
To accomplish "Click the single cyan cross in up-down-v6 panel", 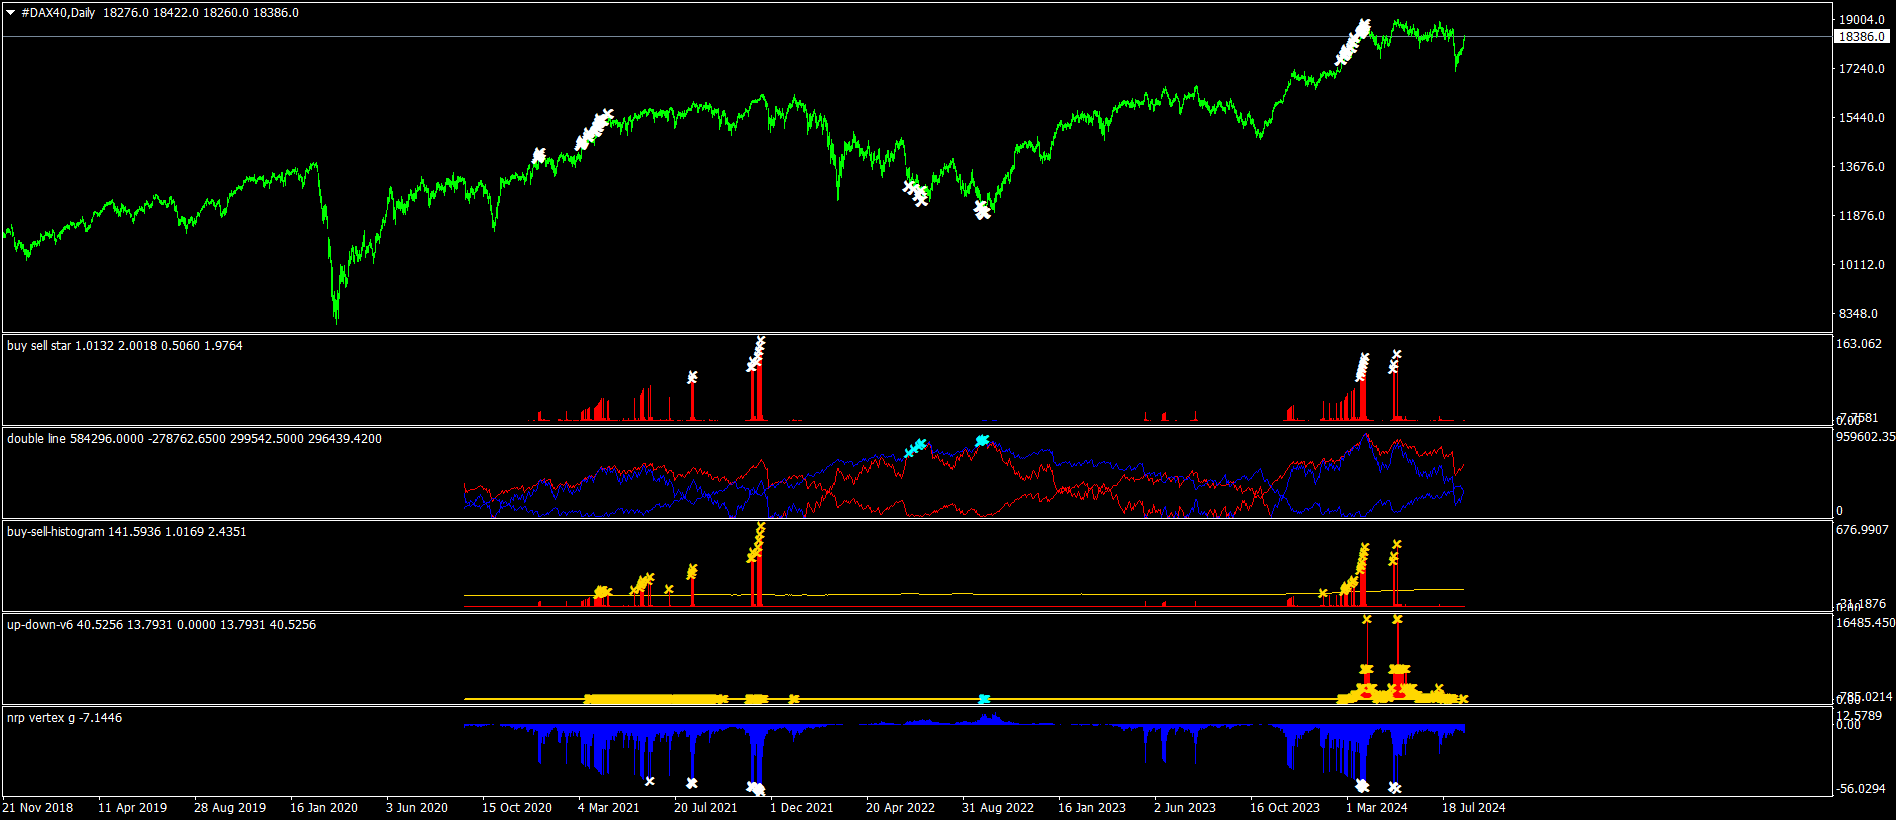I will click(x=984, y=699).
